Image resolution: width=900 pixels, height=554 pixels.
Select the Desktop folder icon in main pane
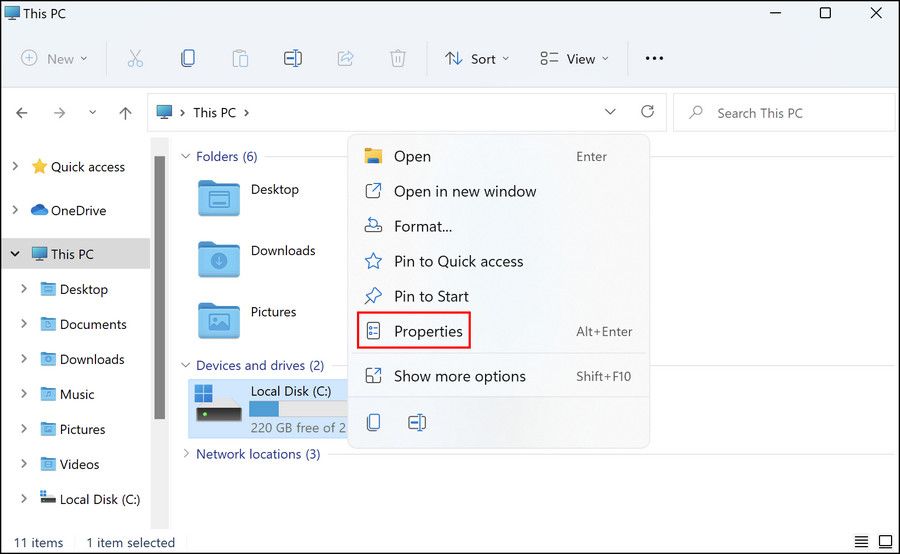219,198
